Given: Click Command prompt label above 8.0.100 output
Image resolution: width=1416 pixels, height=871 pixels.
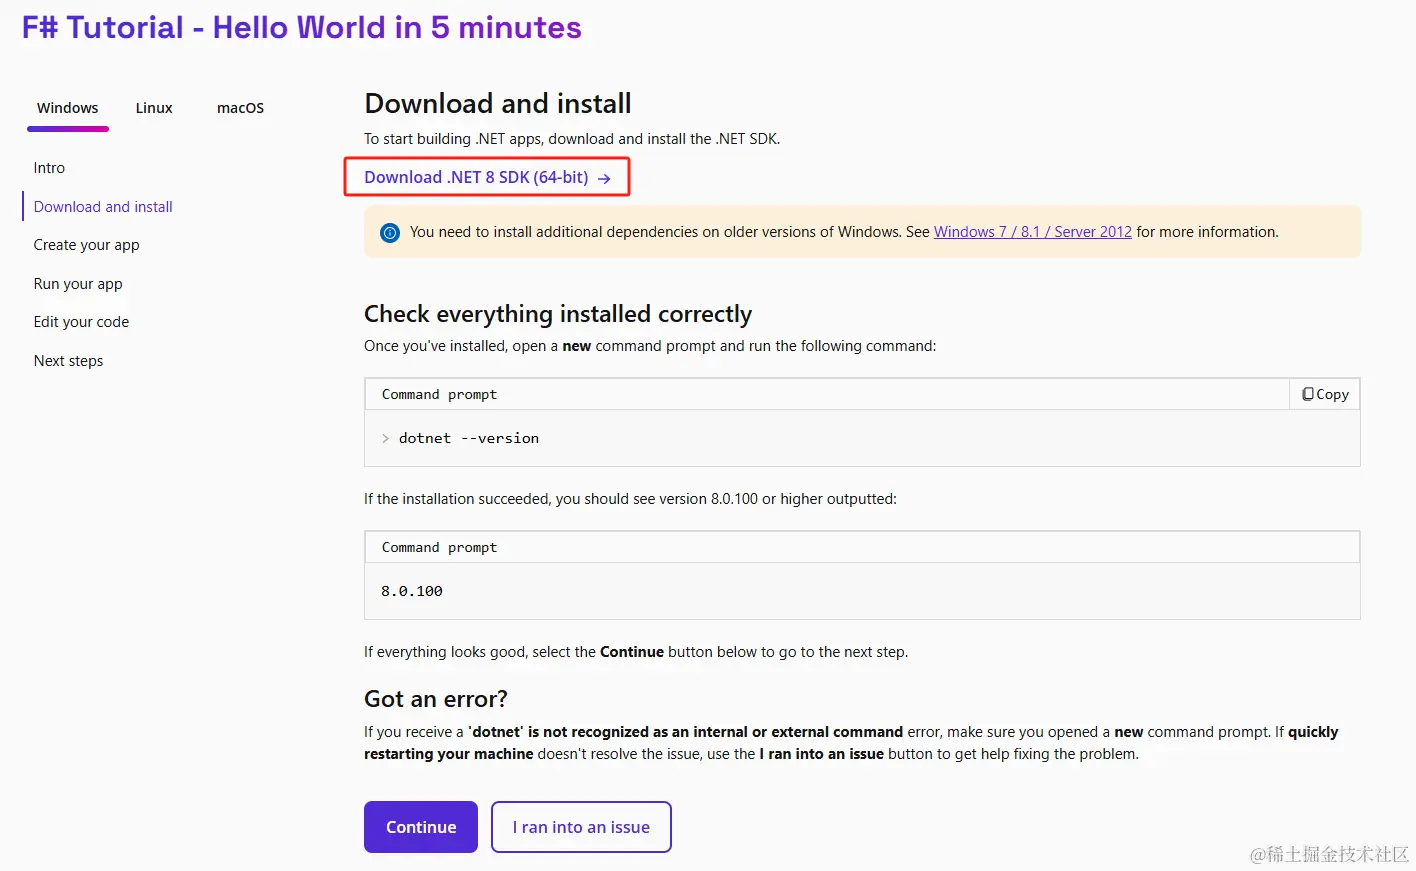Looking at the screenshot, I should pos(439,547).
